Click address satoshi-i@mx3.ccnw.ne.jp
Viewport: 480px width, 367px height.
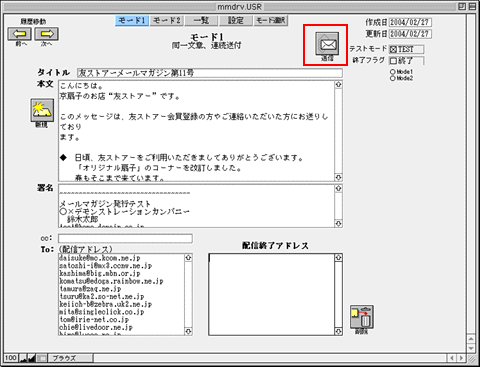pos(106,266)
